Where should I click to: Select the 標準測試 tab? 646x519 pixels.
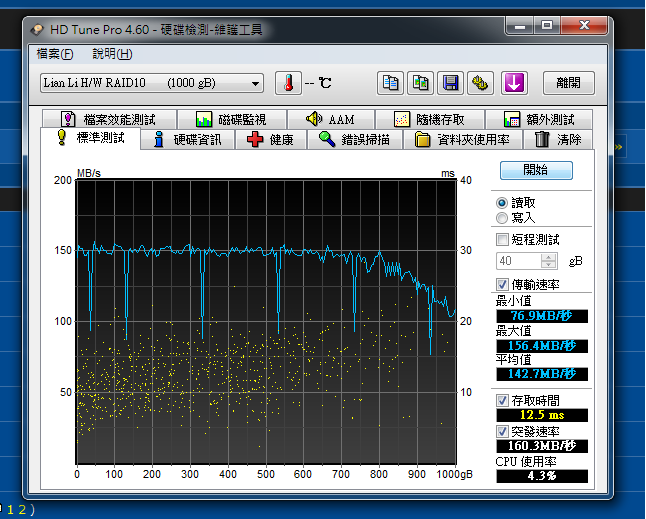coord(91,138)
